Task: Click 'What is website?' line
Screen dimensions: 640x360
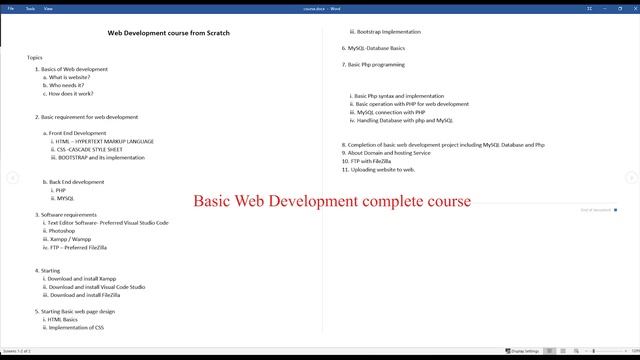Action: coord(69,77)
